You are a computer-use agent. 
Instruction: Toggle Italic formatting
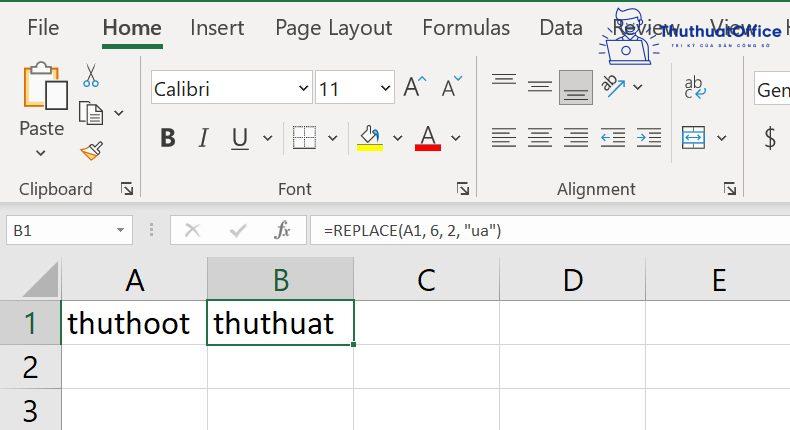click(x=203, y=138)
